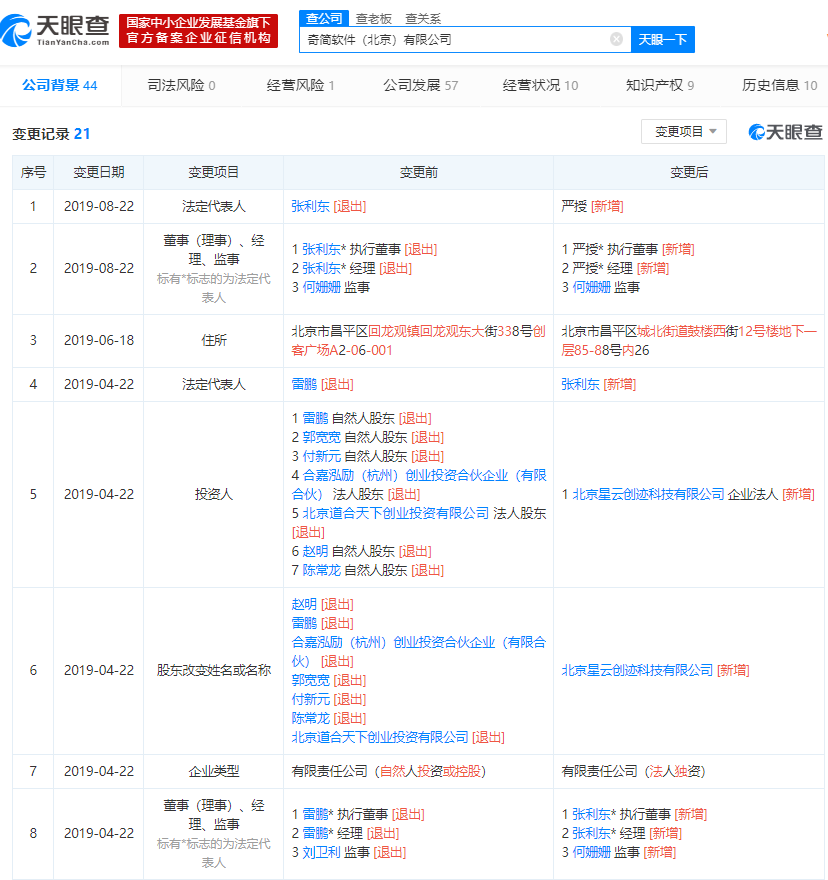Click the red official credit agency banner

(x=198, y=31)
